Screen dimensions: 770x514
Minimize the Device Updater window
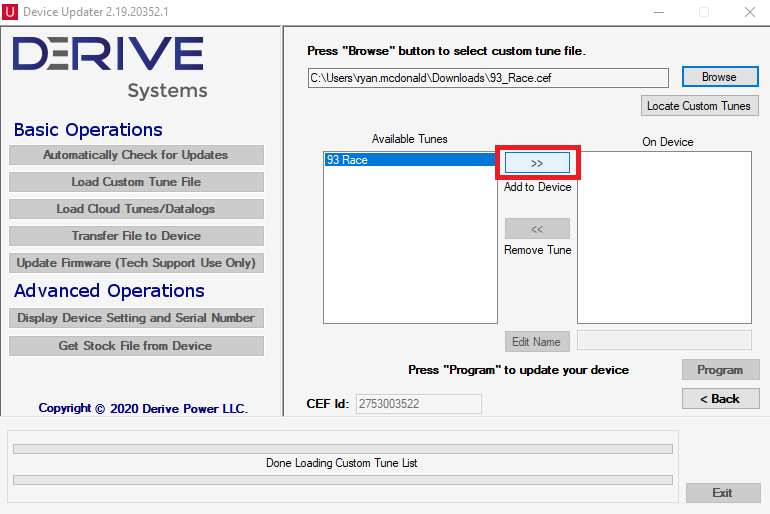[x=659, y=12]
